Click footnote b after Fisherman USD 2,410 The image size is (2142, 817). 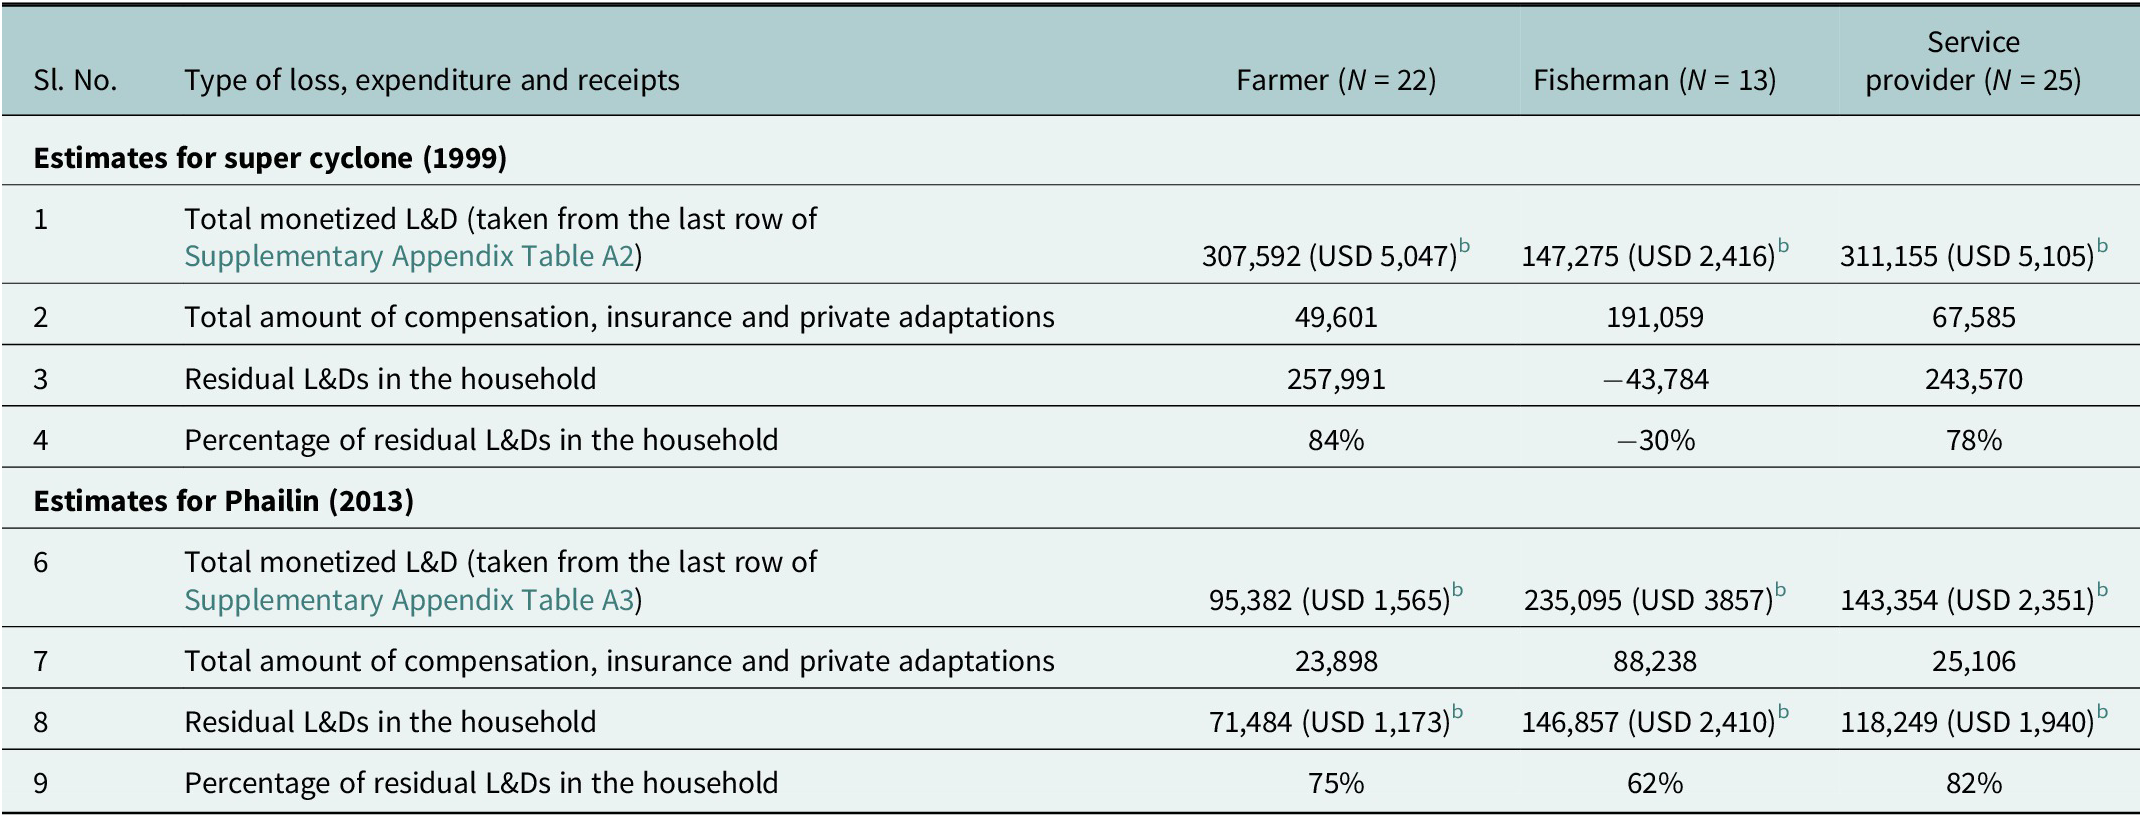click(1783, 712)
